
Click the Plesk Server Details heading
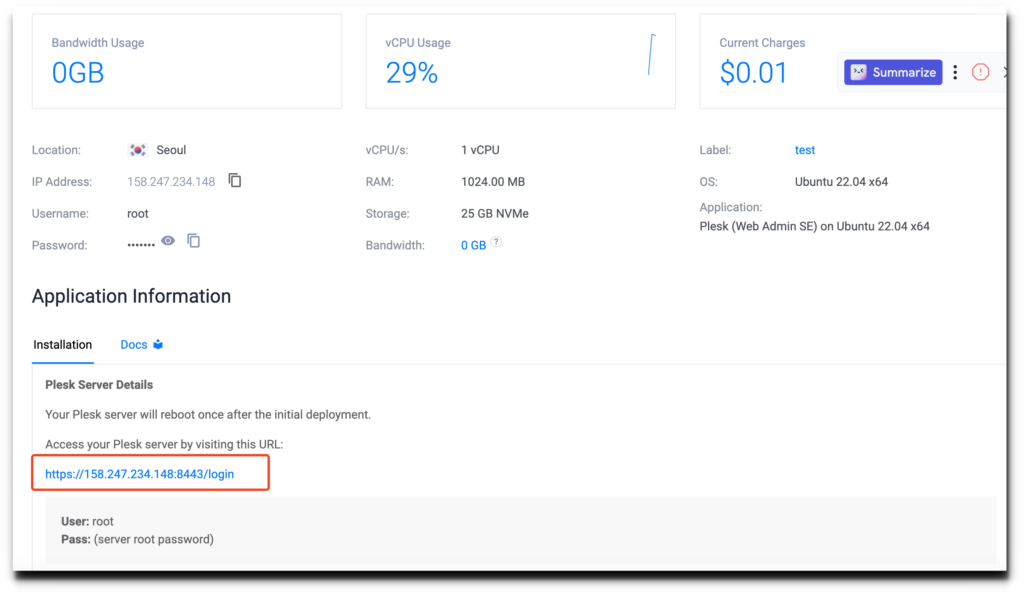click(99, 385)
